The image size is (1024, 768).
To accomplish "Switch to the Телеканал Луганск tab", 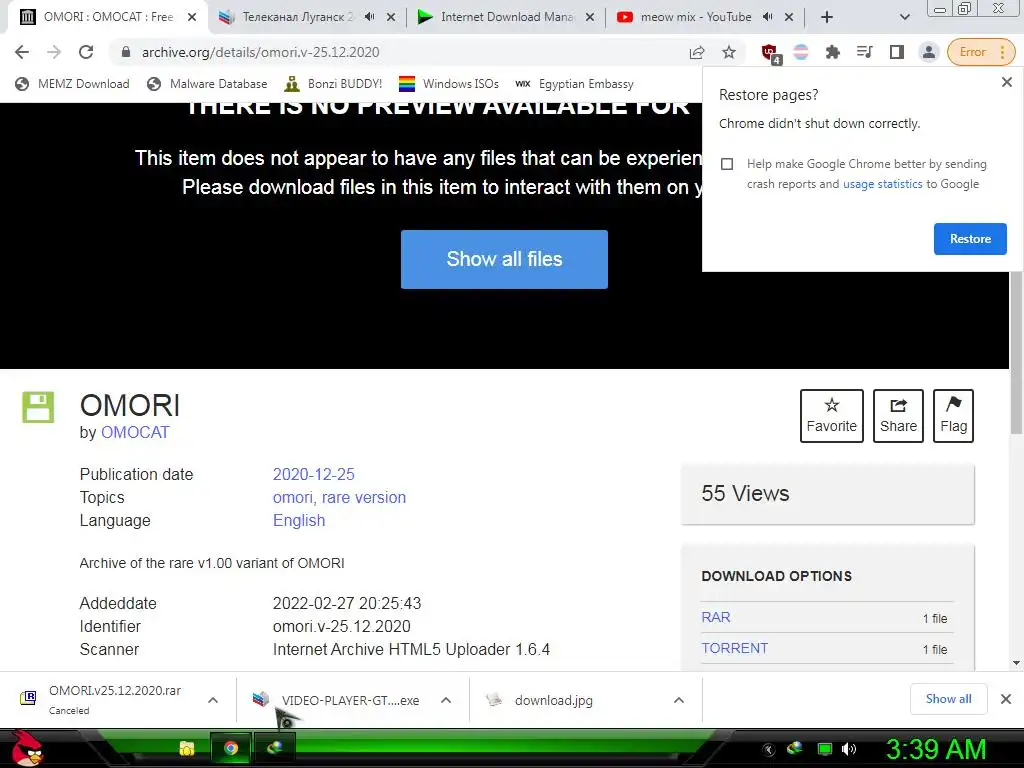I will click(x=307, y=17).
